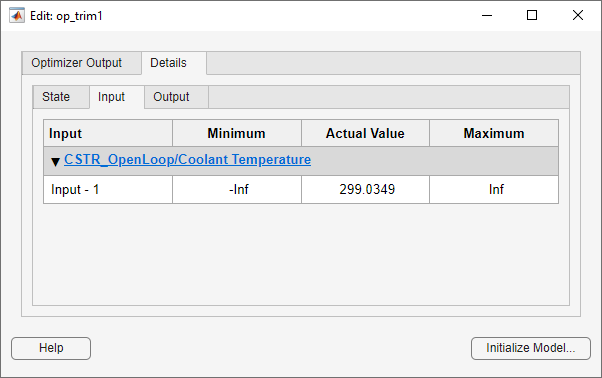Maximize the op_trim1 edit window

click(532, 15)
